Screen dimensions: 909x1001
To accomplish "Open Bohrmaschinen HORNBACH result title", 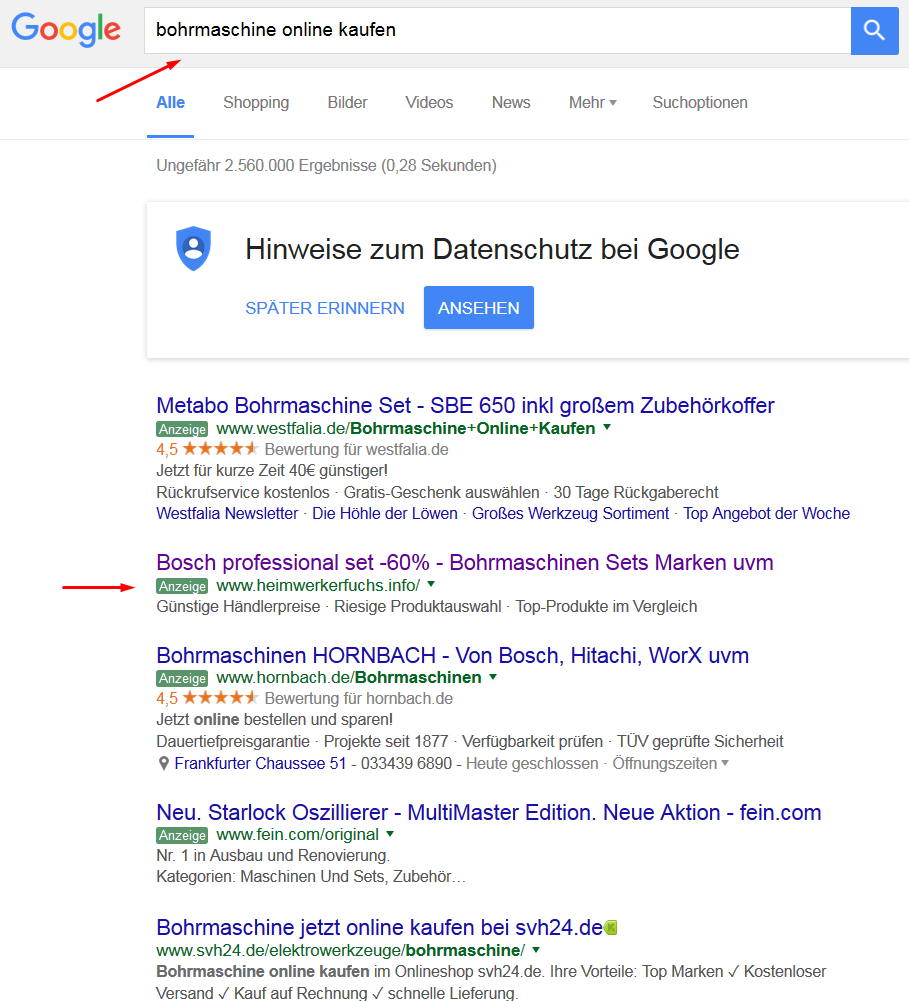I will 453,656.
